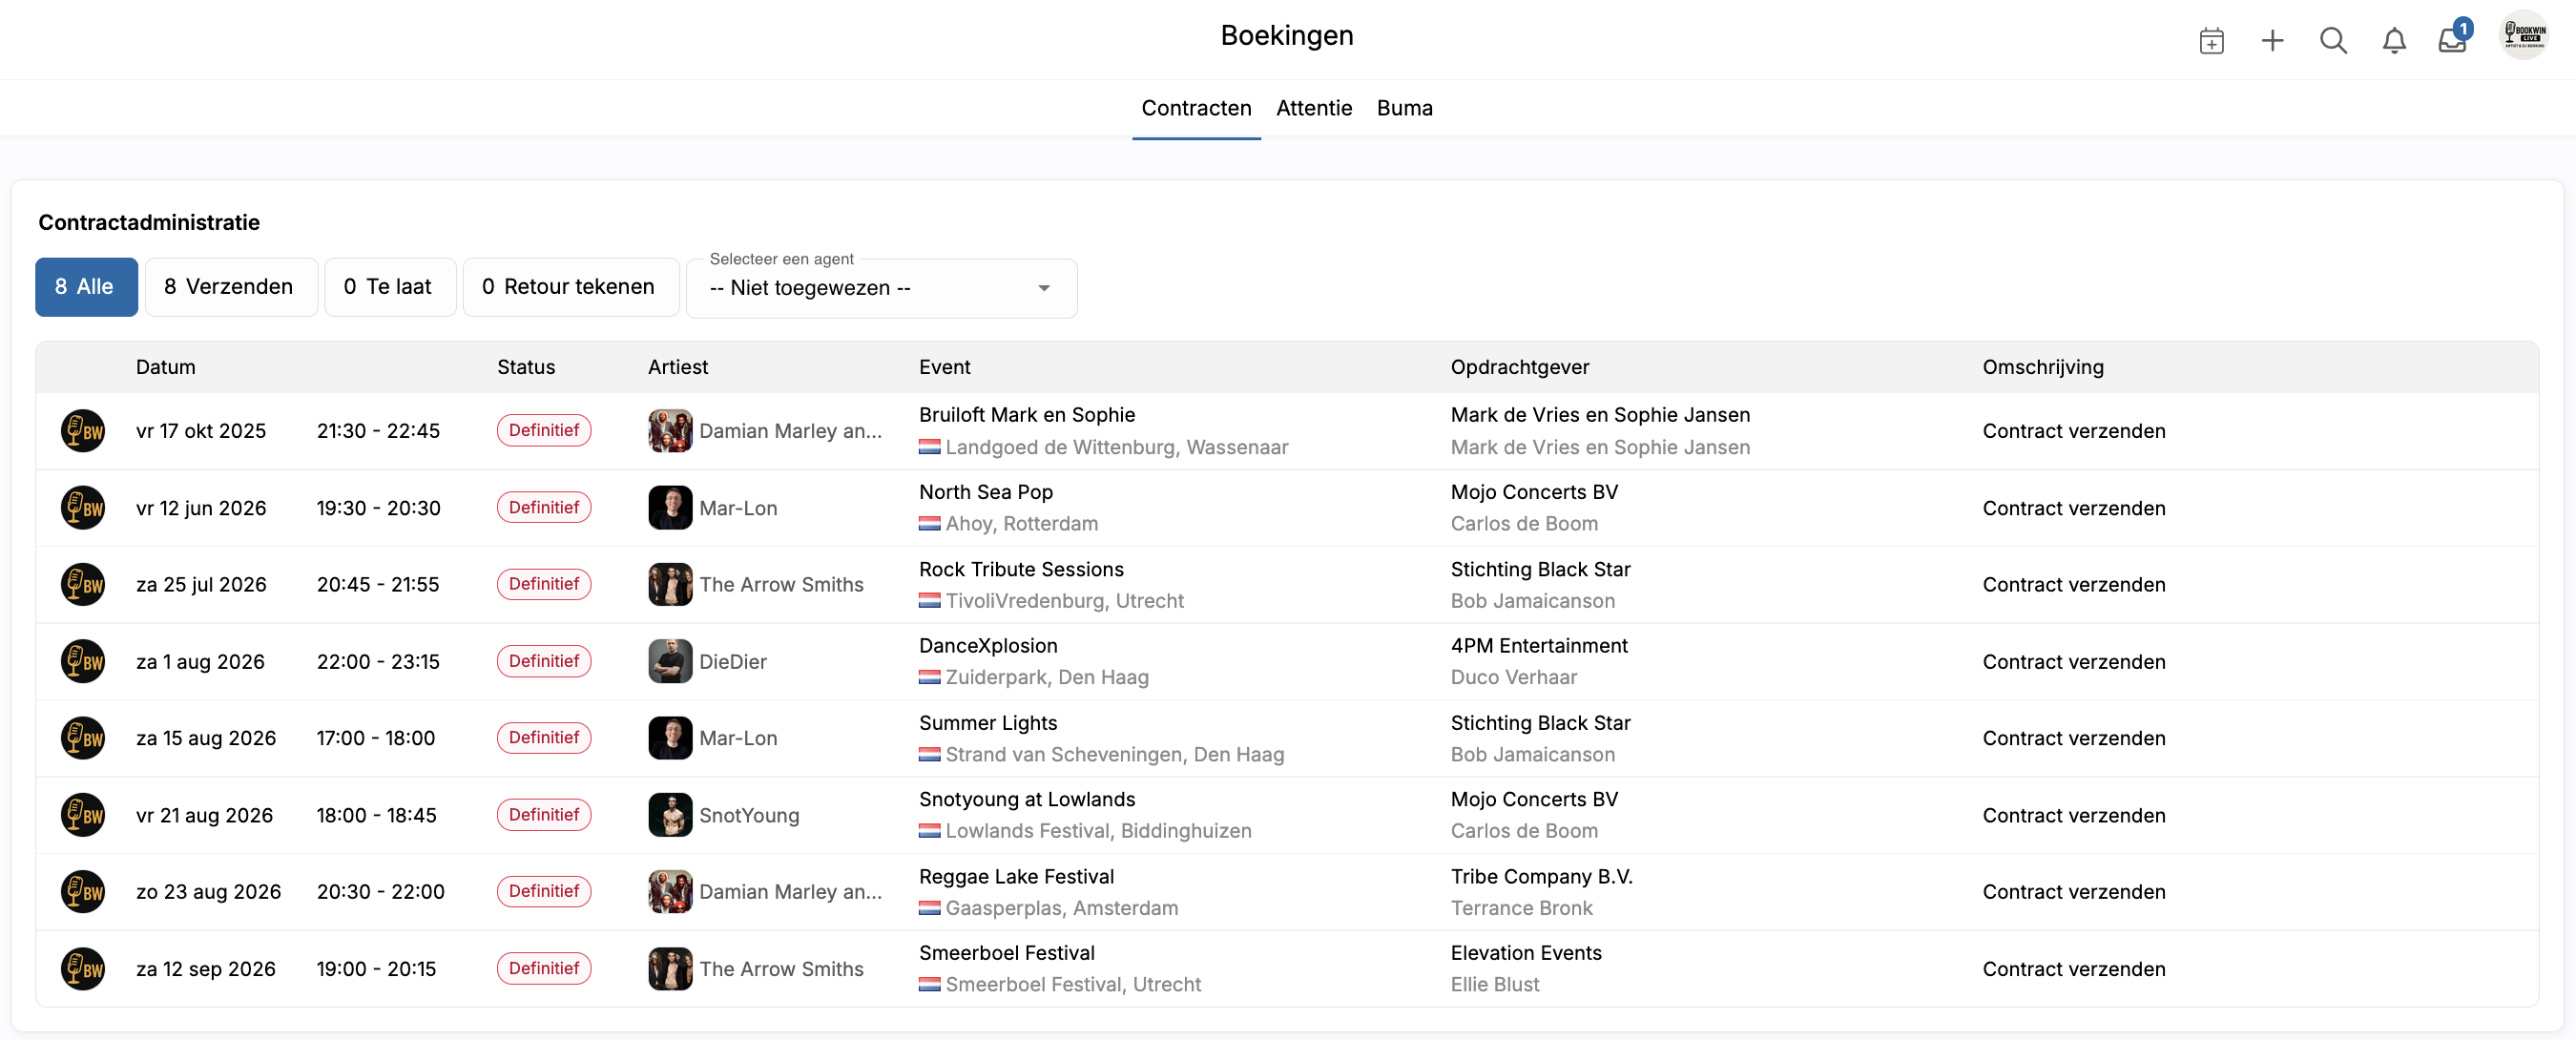Open notifications bell icon
Image resolution: width=2576 pixels, height=1040 pixels.
click(x=2393, y=41)
